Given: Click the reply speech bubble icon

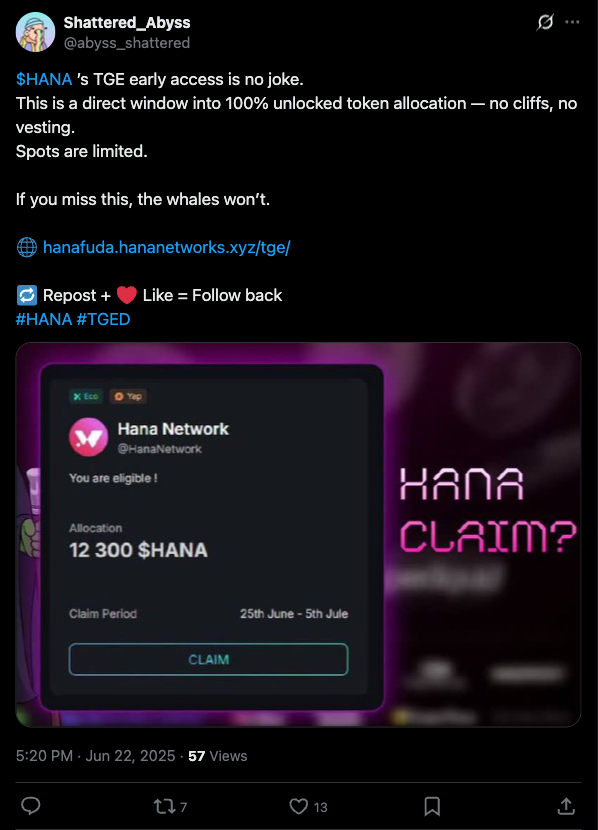Looking at the screenshot, I should [x=31, y=806].
